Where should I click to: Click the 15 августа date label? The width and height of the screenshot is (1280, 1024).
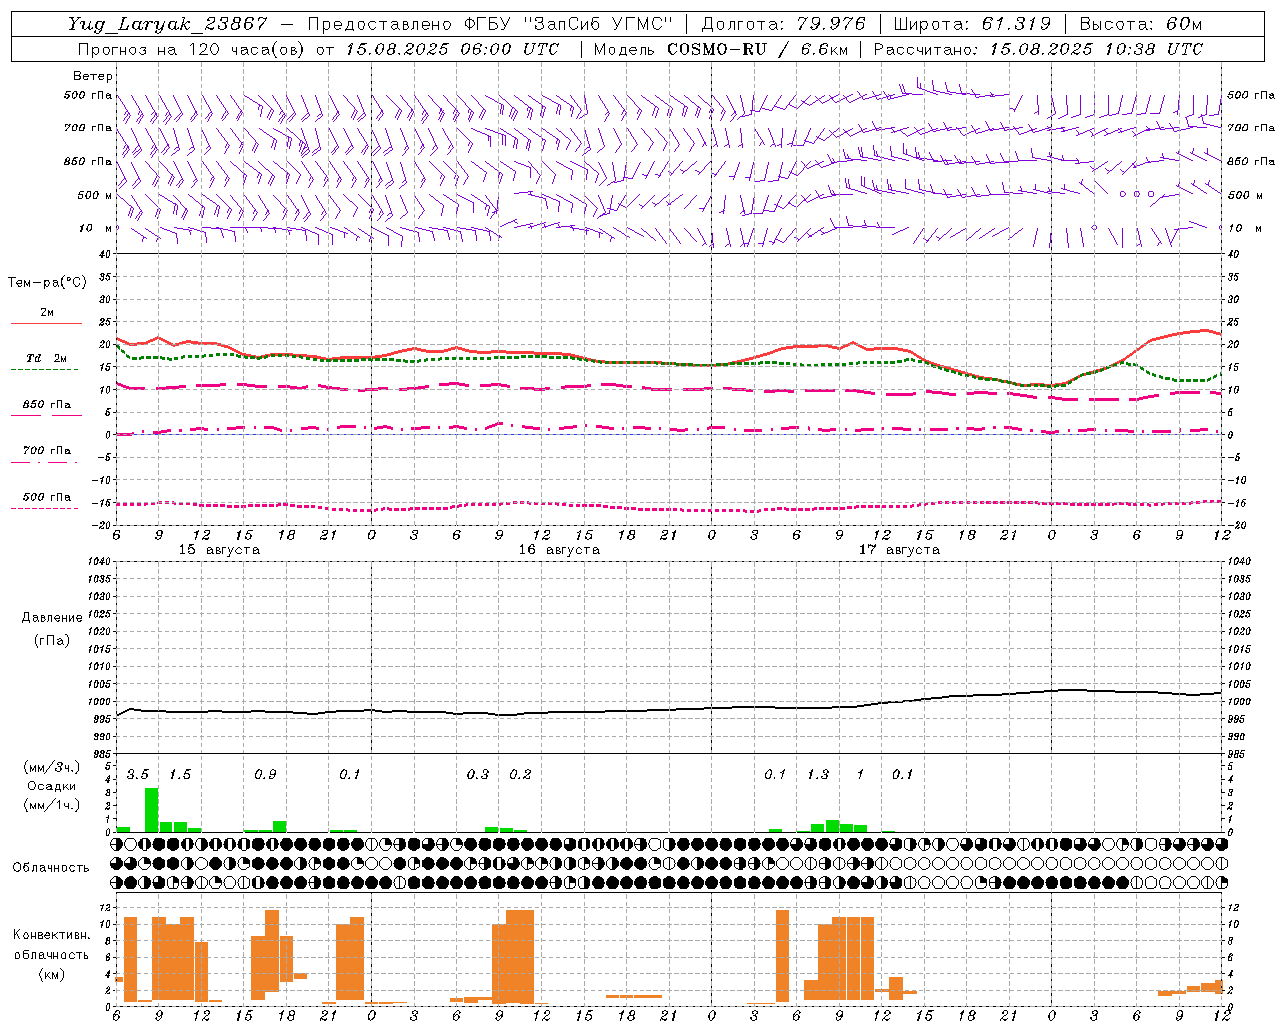tap(219, 550)
